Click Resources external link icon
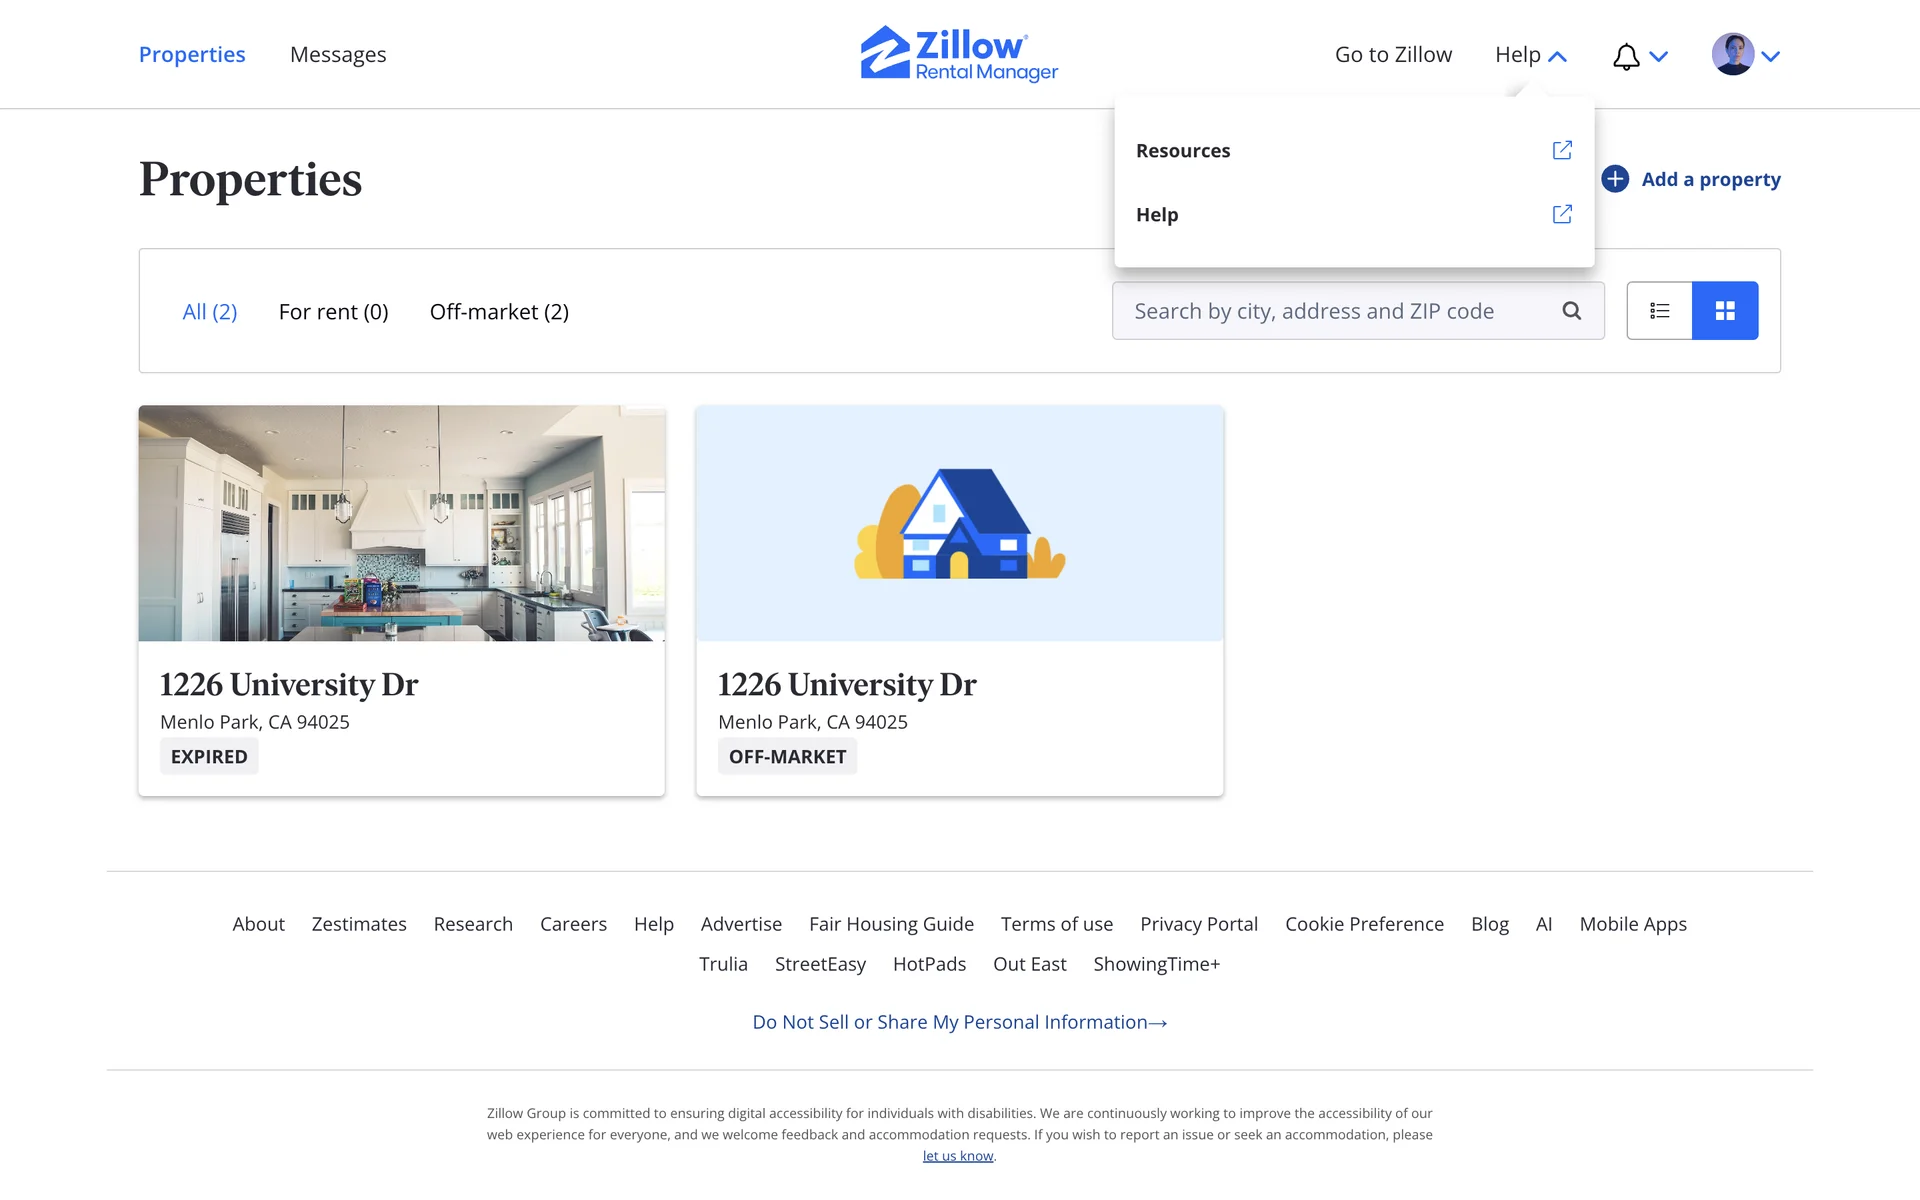Screen dimensions: 1920x1200 [1562, 150]
